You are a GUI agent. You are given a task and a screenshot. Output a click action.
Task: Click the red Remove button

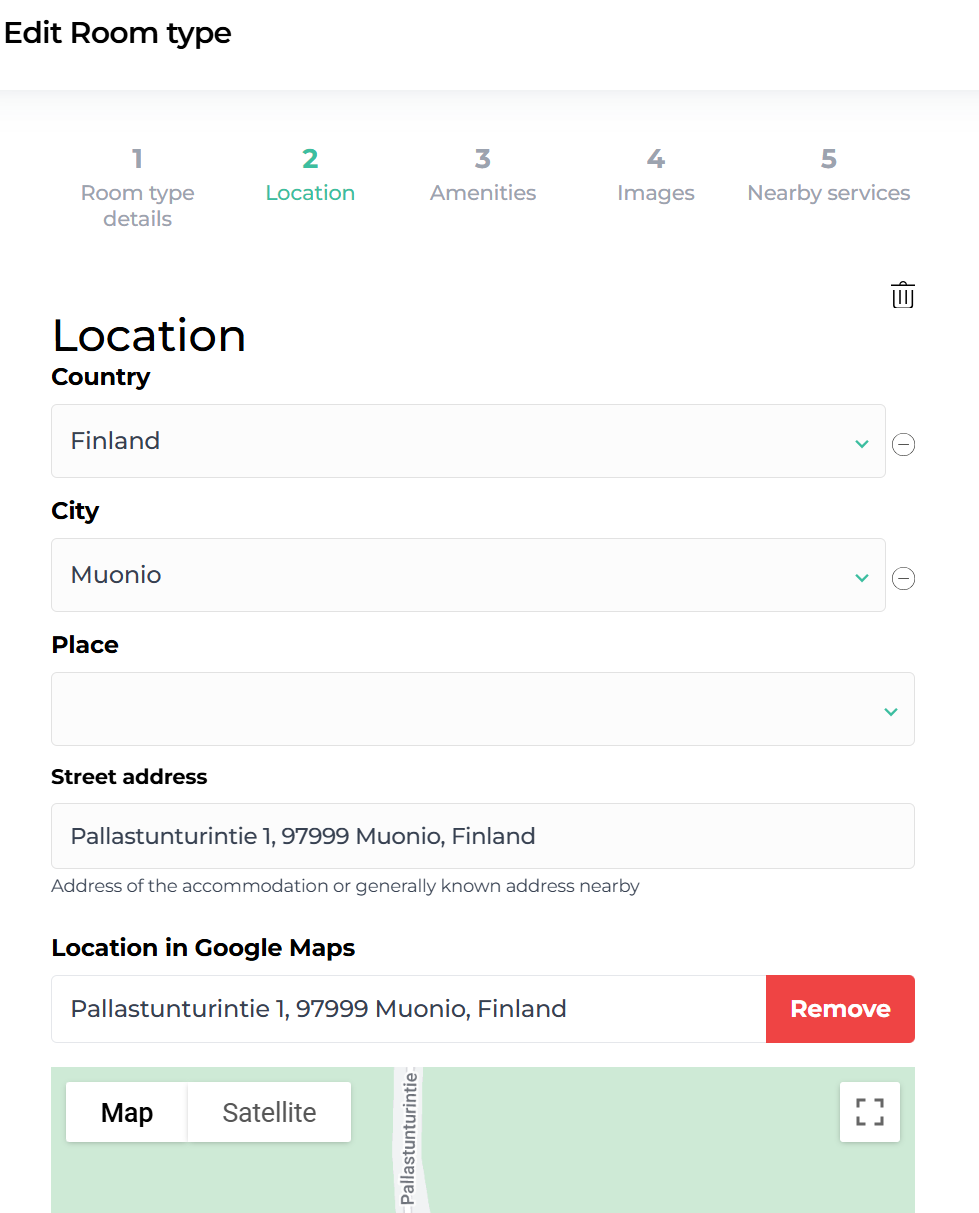click(x=840, y=1009)
